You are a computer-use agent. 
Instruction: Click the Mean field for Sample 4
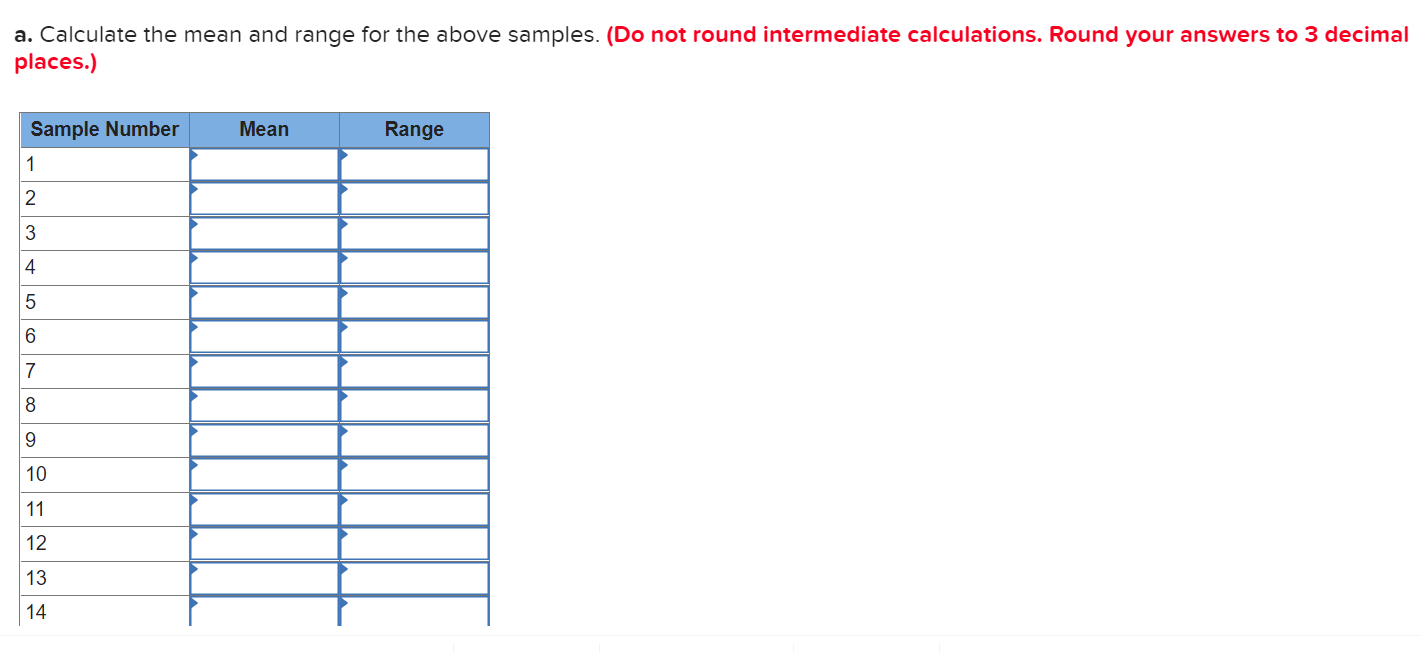tap(264, 267)
